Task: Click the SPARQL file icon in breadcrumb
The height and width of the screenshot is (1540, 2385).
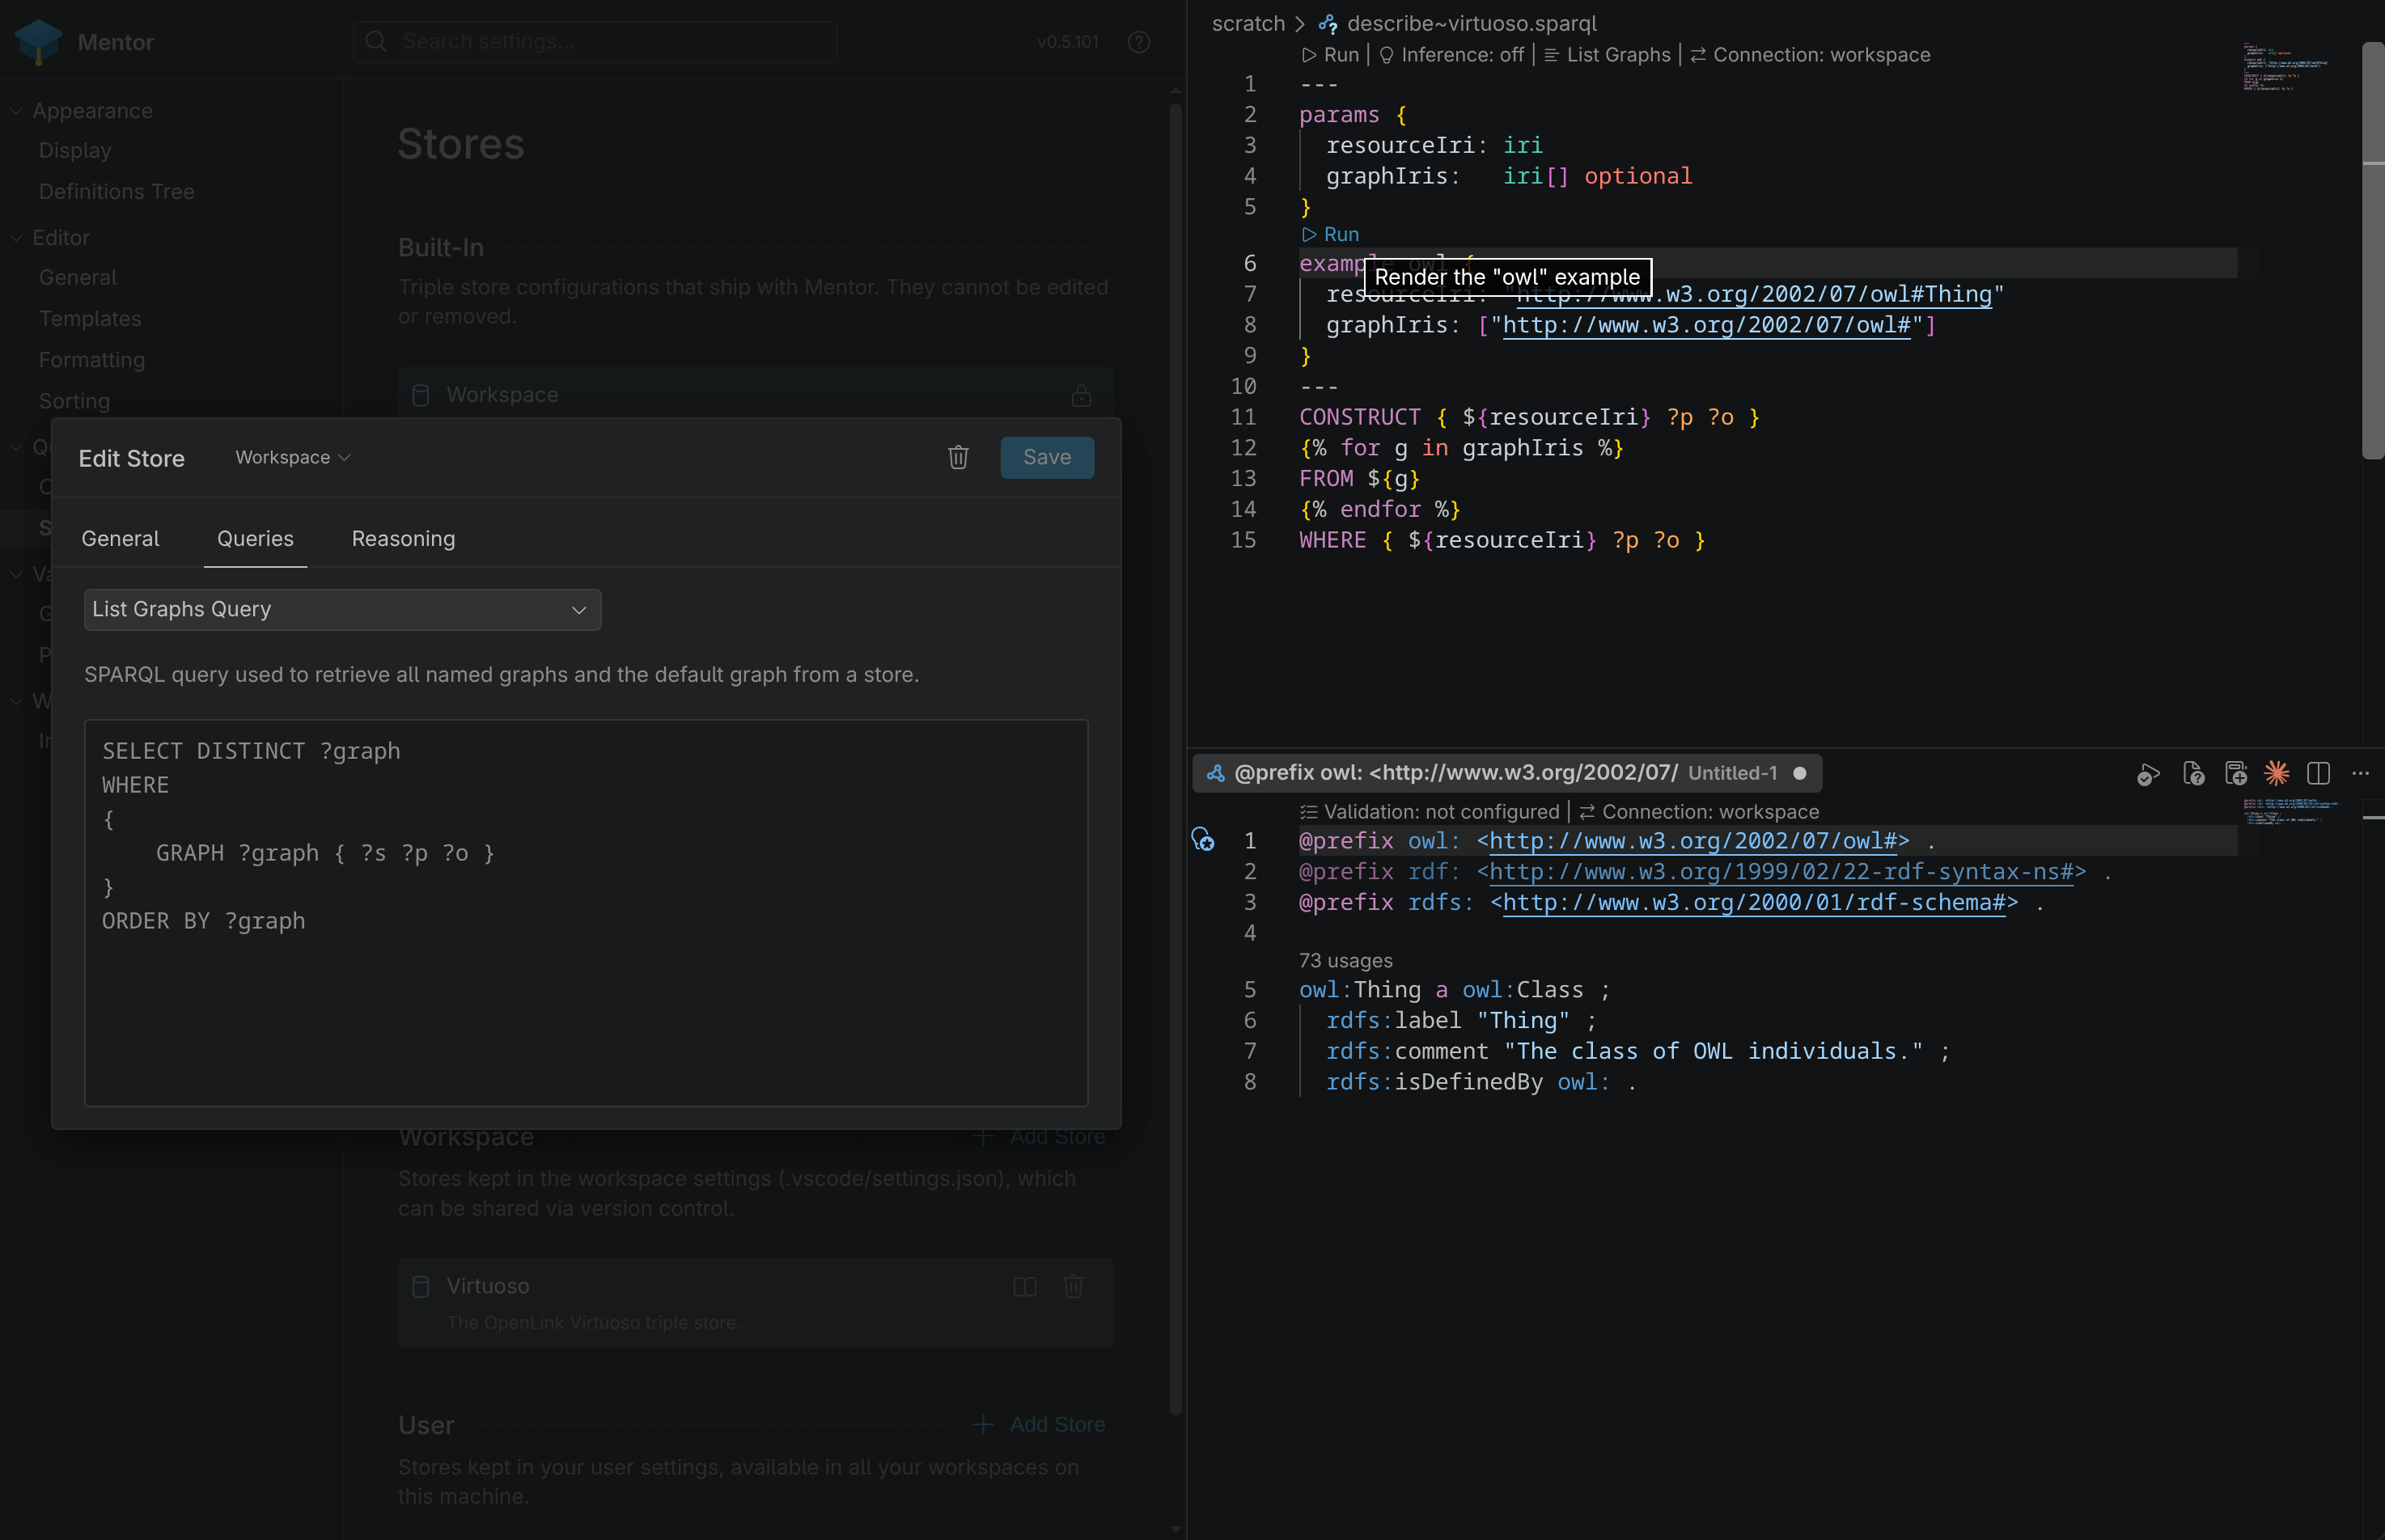Action: pos(1328,23)
